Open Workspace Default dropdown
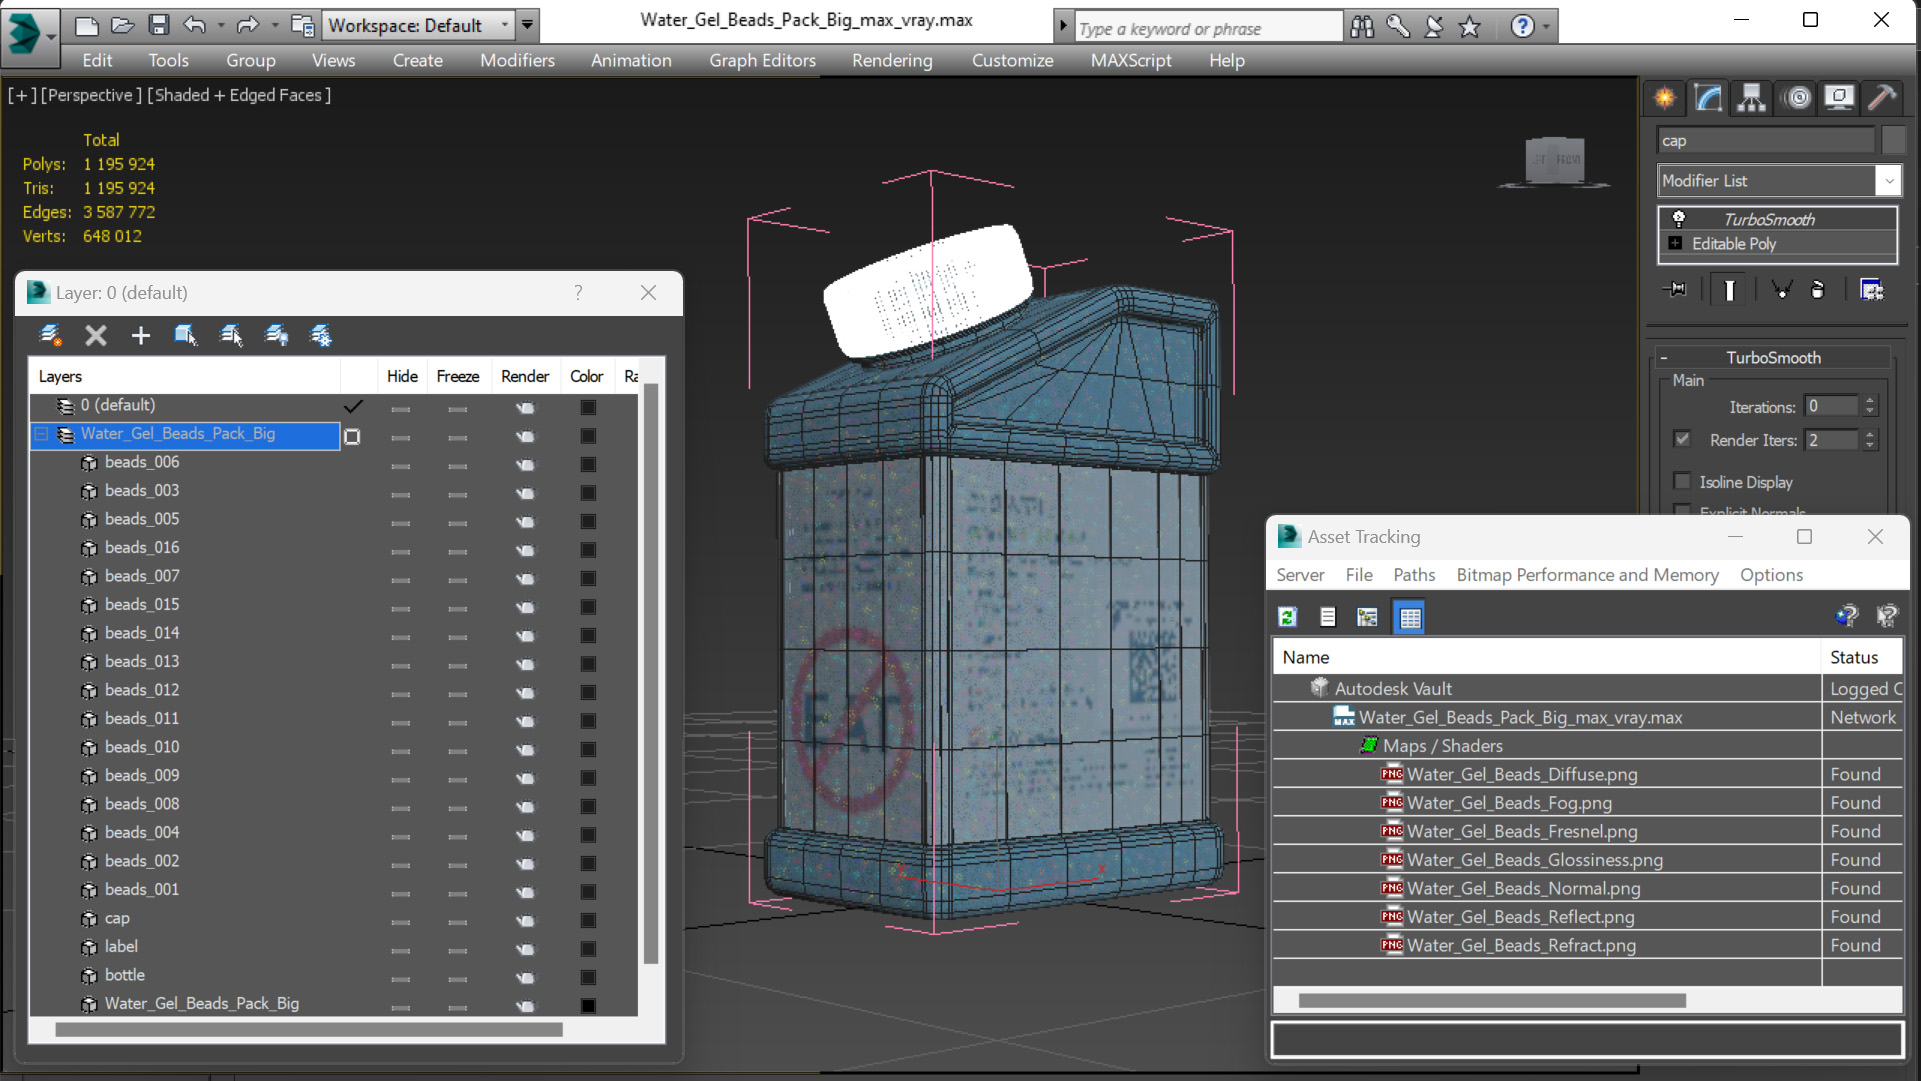 point(505,25)
